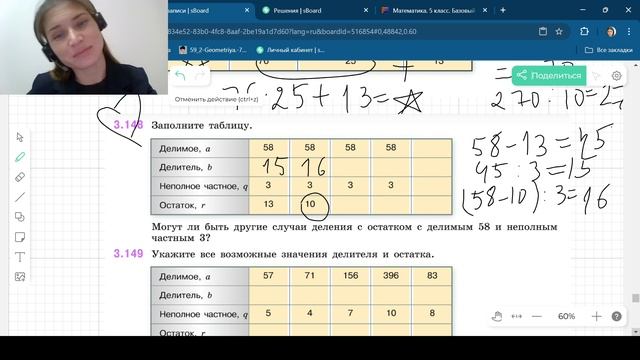Click the quotient cell 10 in second table
The image size is (640, 360).
pos(391,313)
